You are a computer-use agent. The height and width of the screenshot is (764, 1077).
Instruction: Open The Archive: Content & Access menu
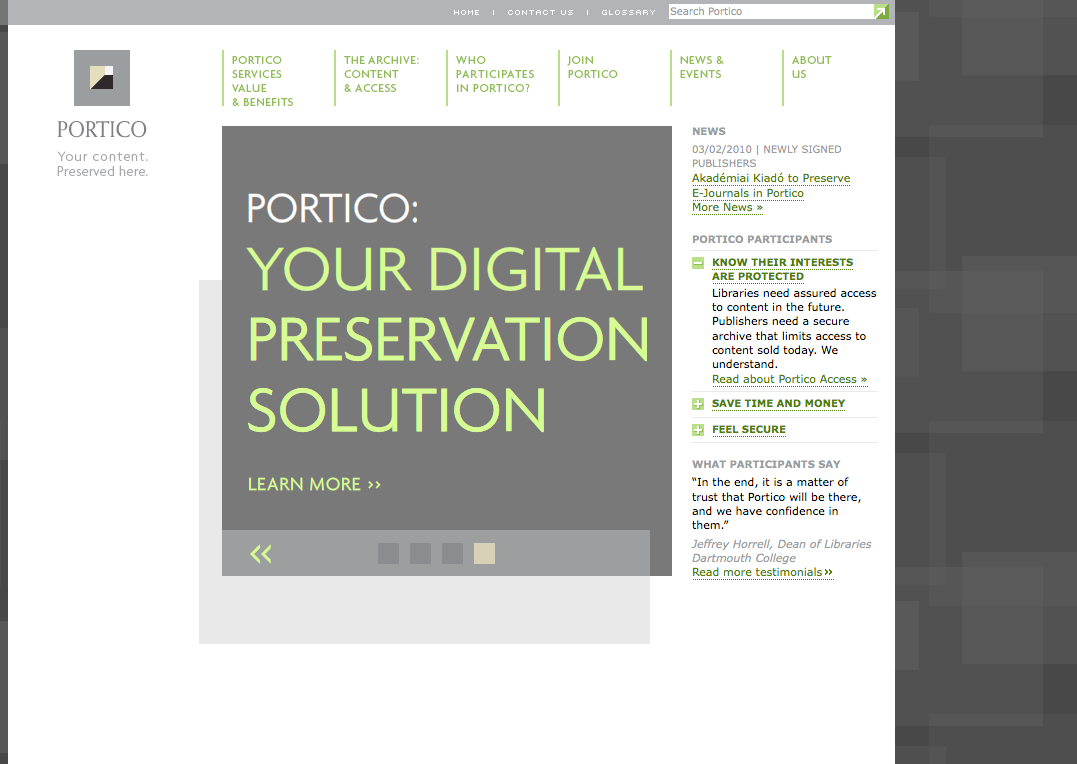[381, 74]
